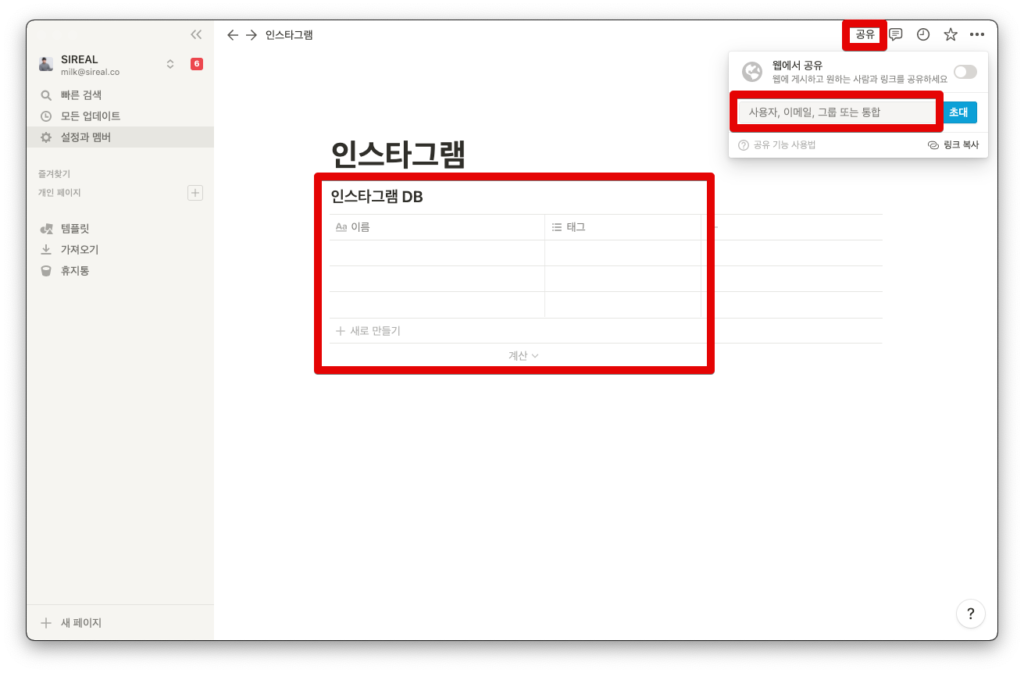
Task: Open the comments icon in top bar
Action: (895, 35)
